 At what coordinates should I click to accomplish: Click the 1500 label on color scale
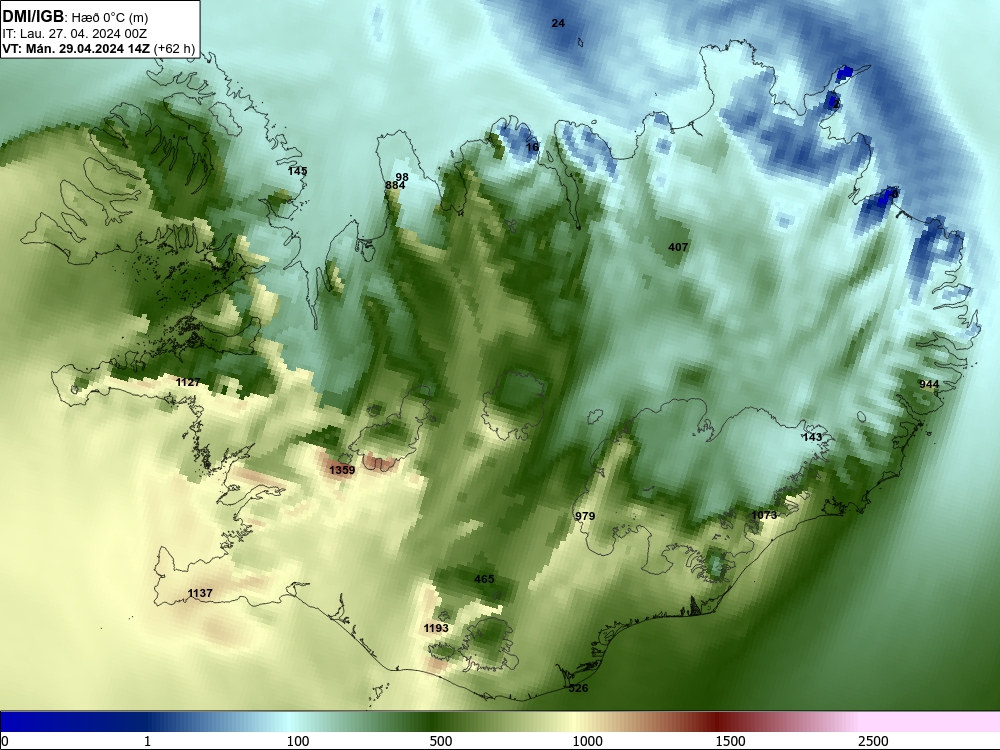730,741
